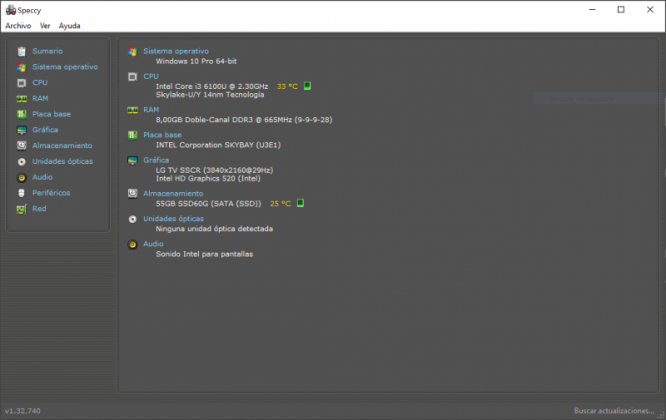Open Unidades ópticas sidebar section
The width and height of the screenshot is (666, 420).
coord(62,161)
